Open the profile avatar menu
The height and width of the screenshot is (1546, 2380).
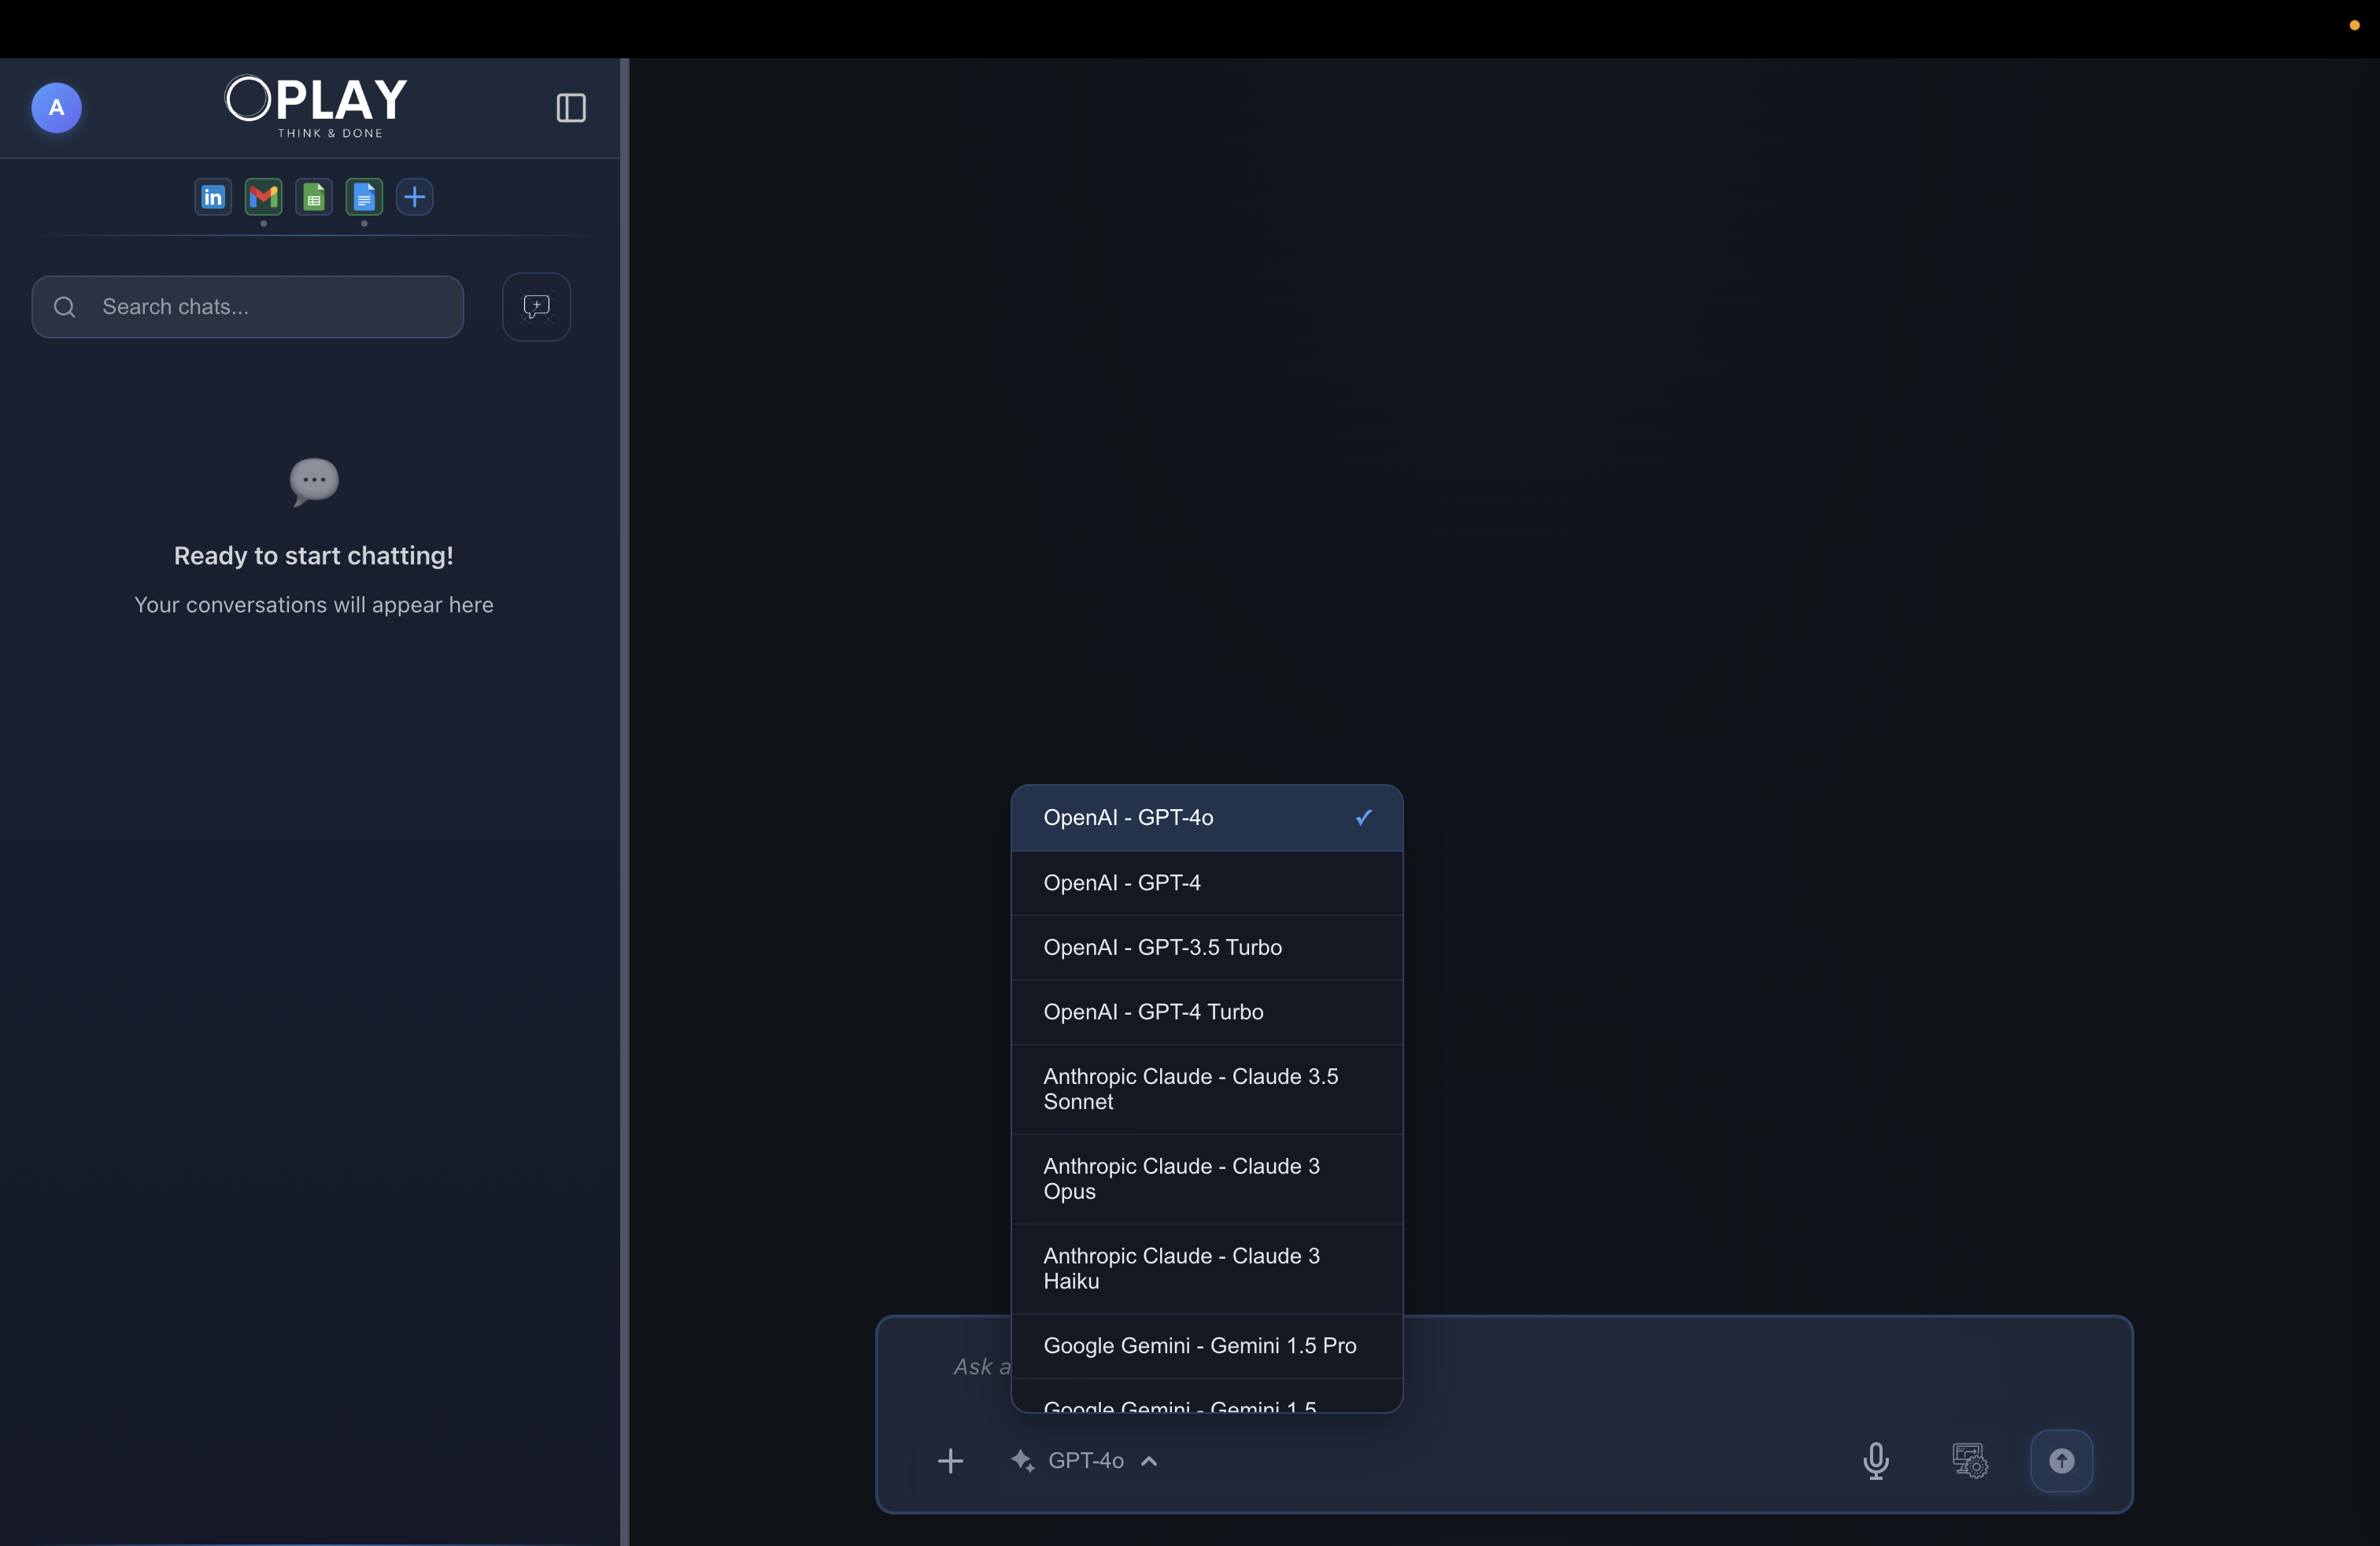pyautogui.click(x=56, y=108)
